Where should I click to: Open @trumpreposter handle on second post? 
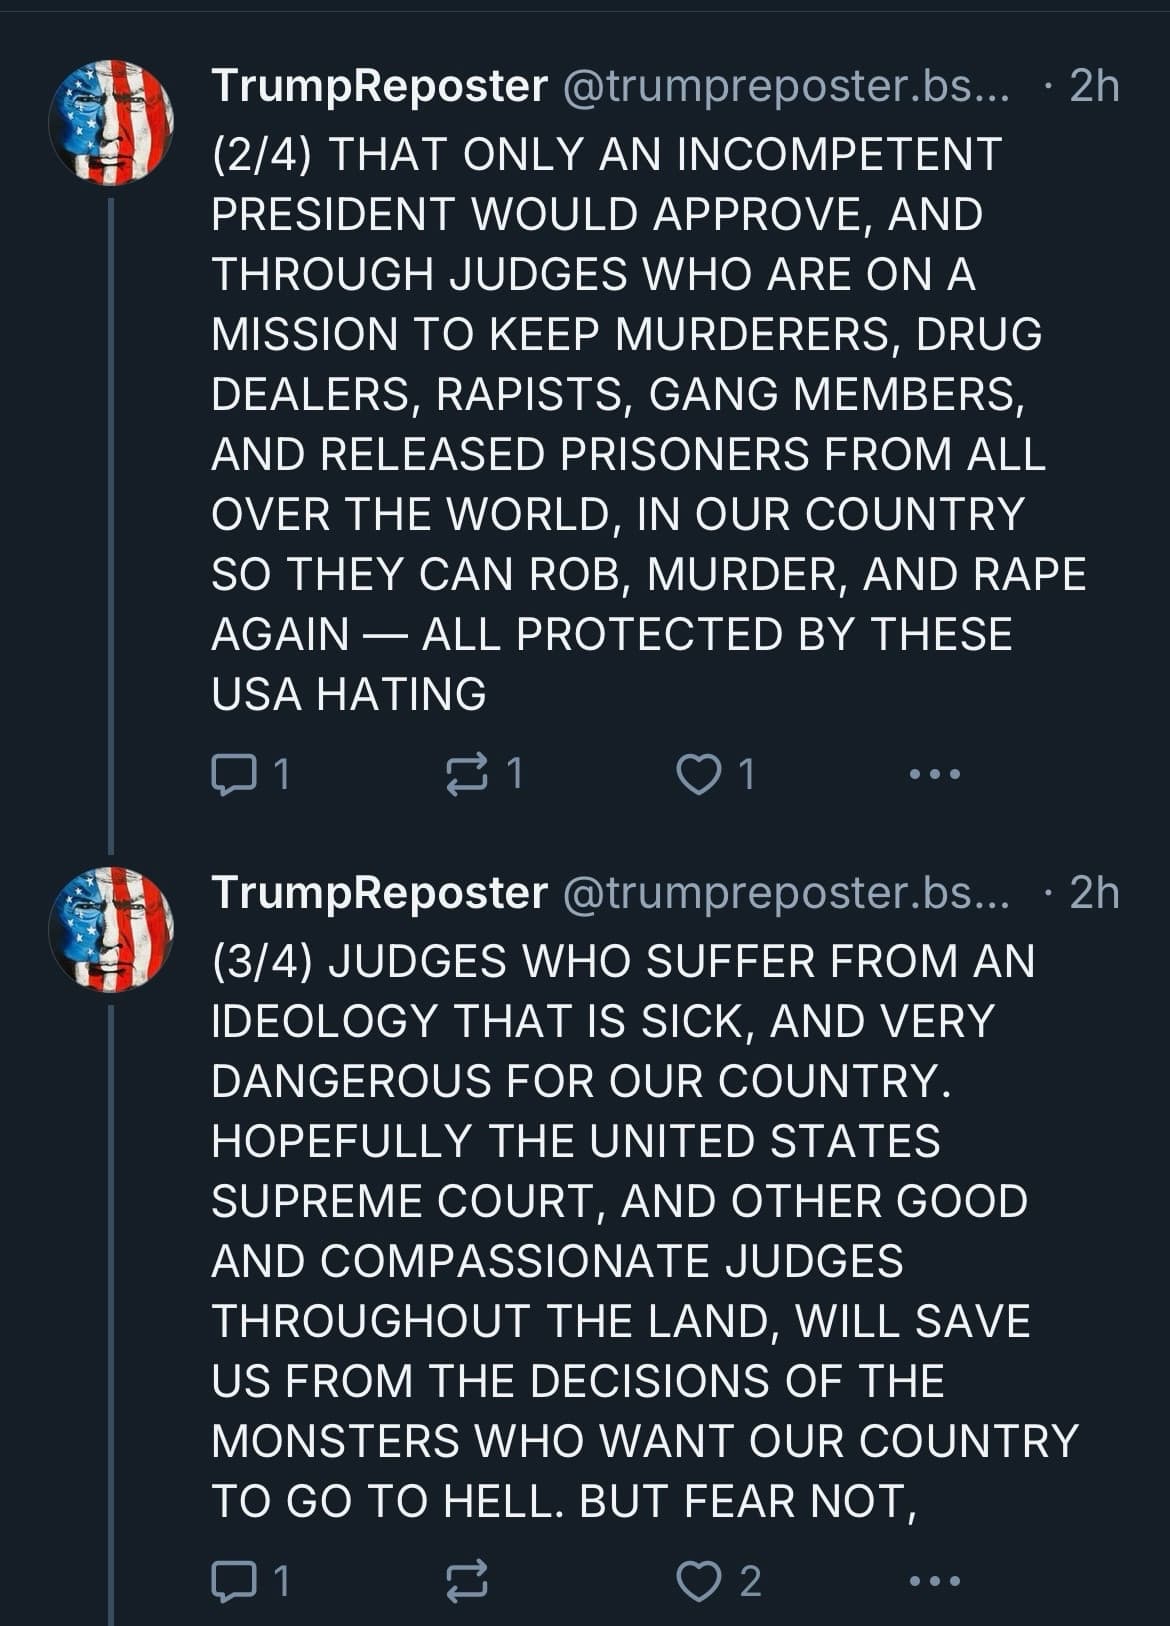787,894
